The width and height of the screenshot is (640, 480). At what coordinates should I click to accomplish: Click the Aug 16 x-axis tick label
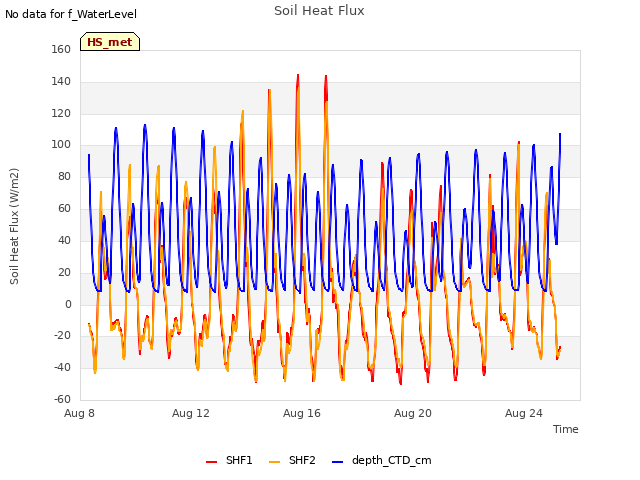(302, 413)
